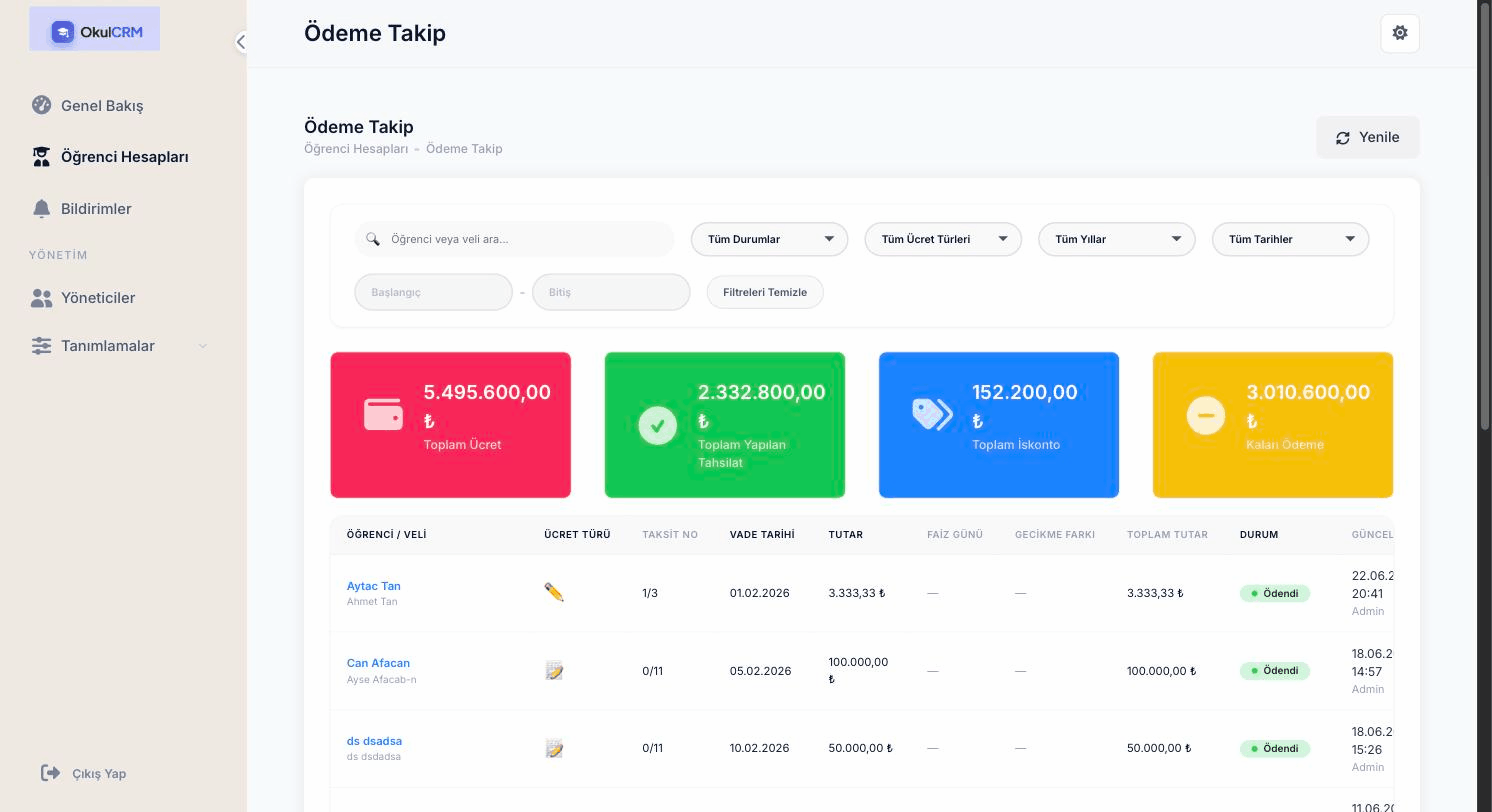Screen dimensions: 1492x812
Task: Click the Tanımlamalar sliders icon
Action: click(41, 346)
